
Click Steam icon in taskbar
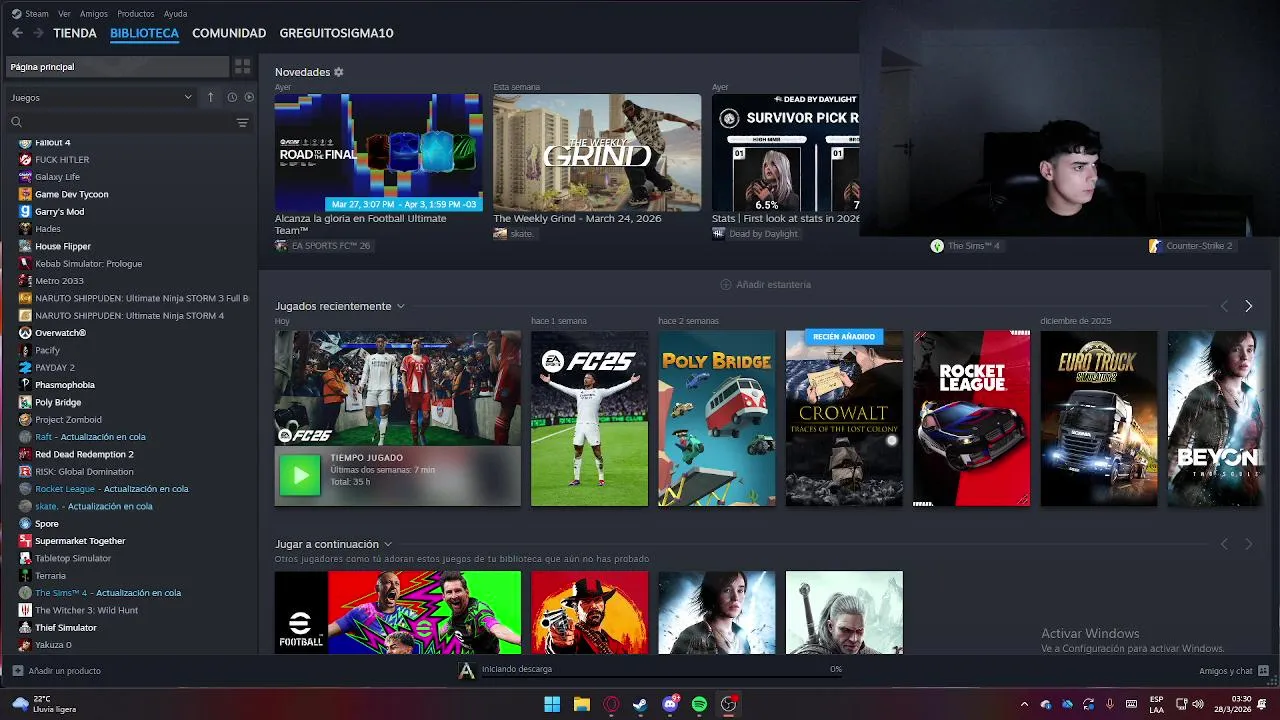640,704
